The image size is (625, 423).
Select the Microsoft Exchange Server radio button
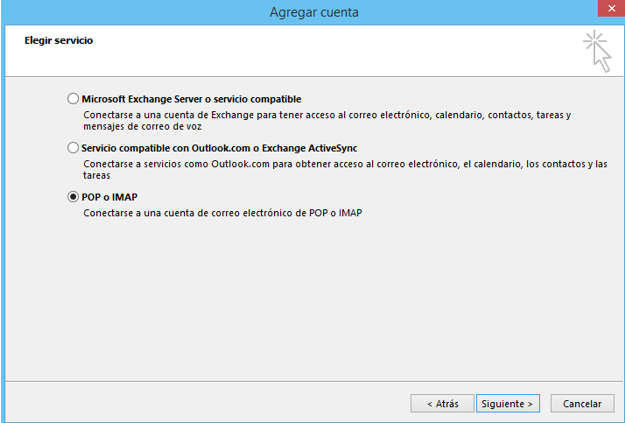[x=72, y=99]
